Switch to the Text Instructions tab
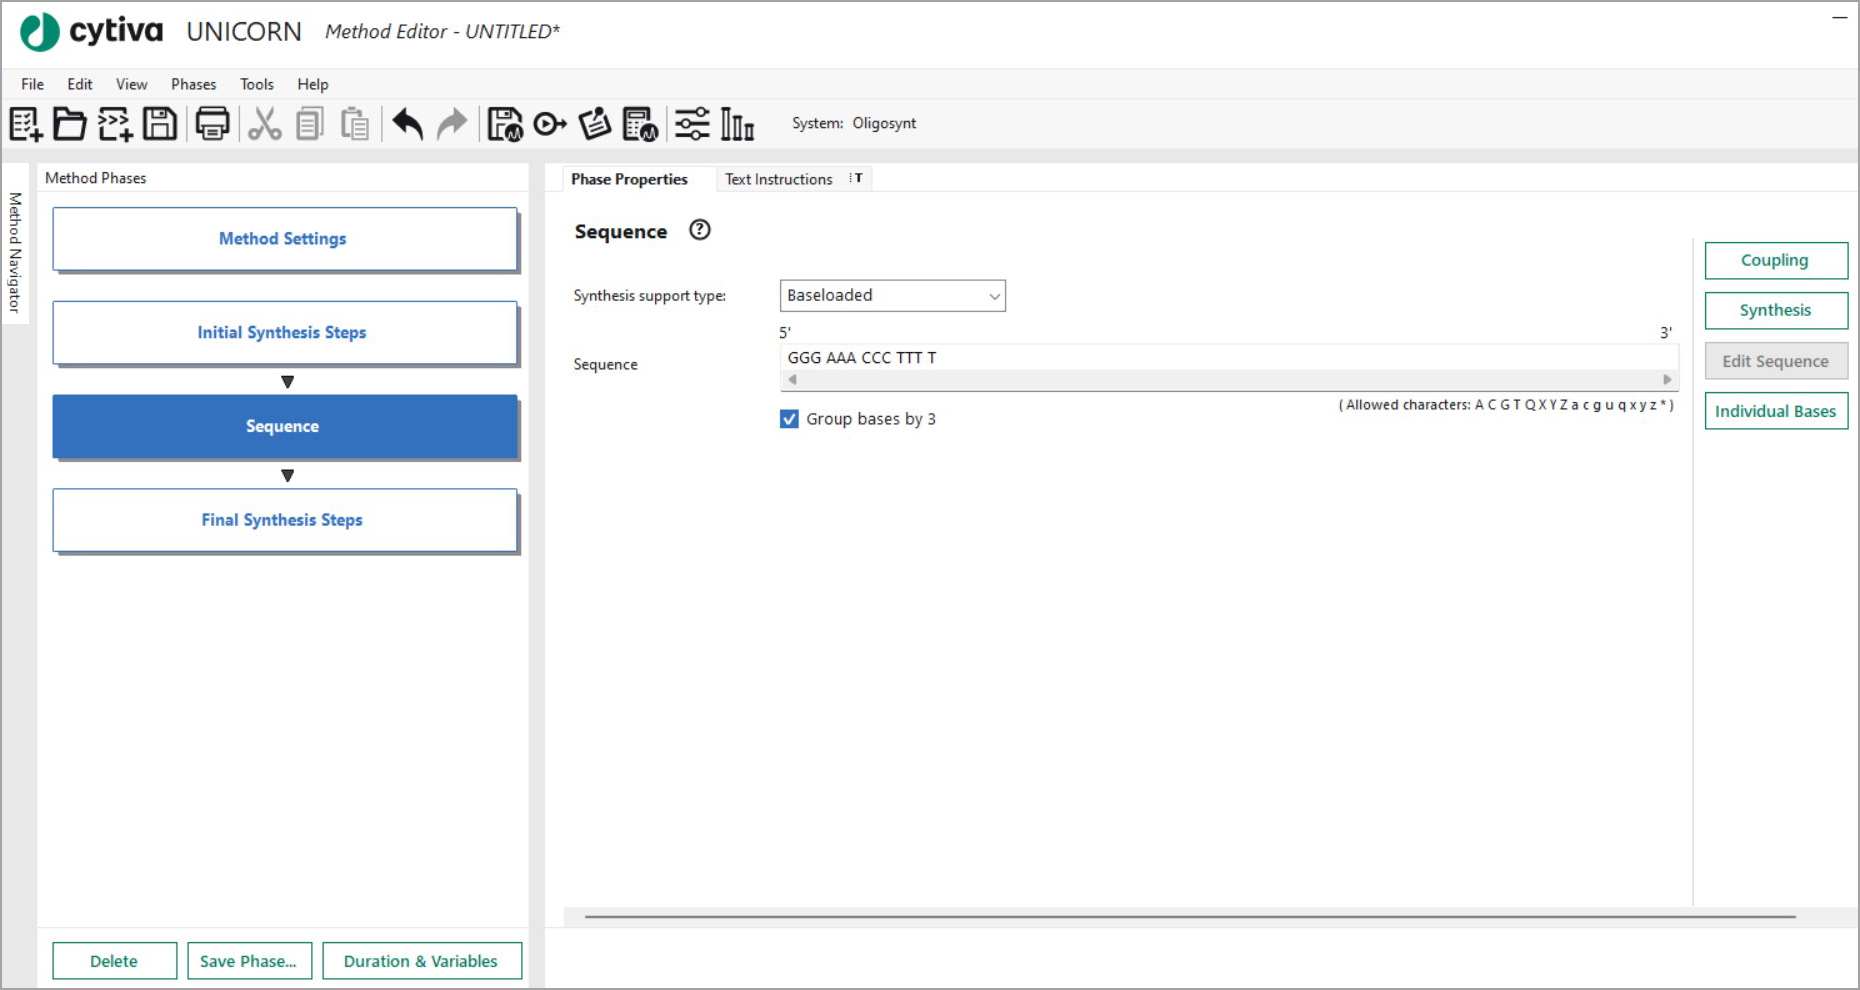 pyautogui.click(x=778, y=179)
